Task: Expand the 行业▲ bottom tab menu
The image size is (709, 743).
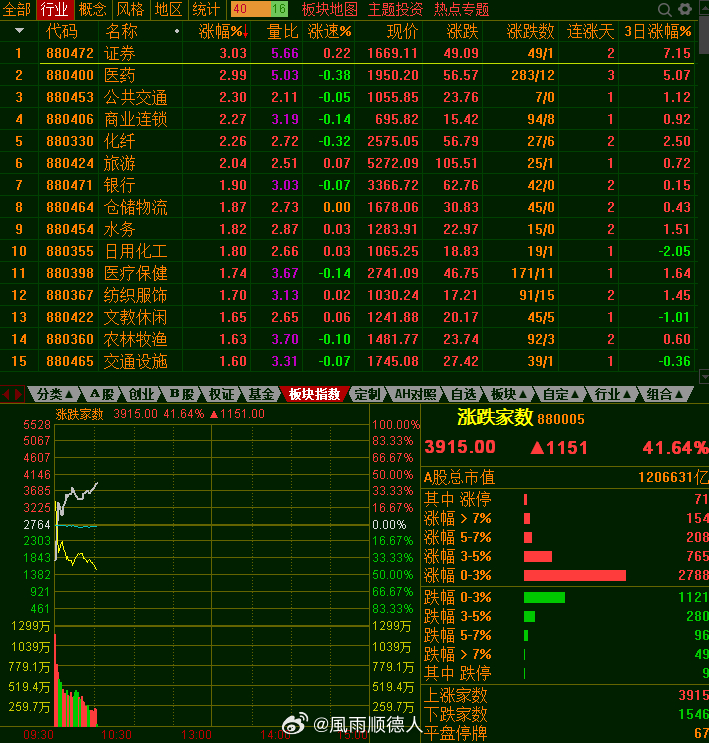Action: pos(612,394)
